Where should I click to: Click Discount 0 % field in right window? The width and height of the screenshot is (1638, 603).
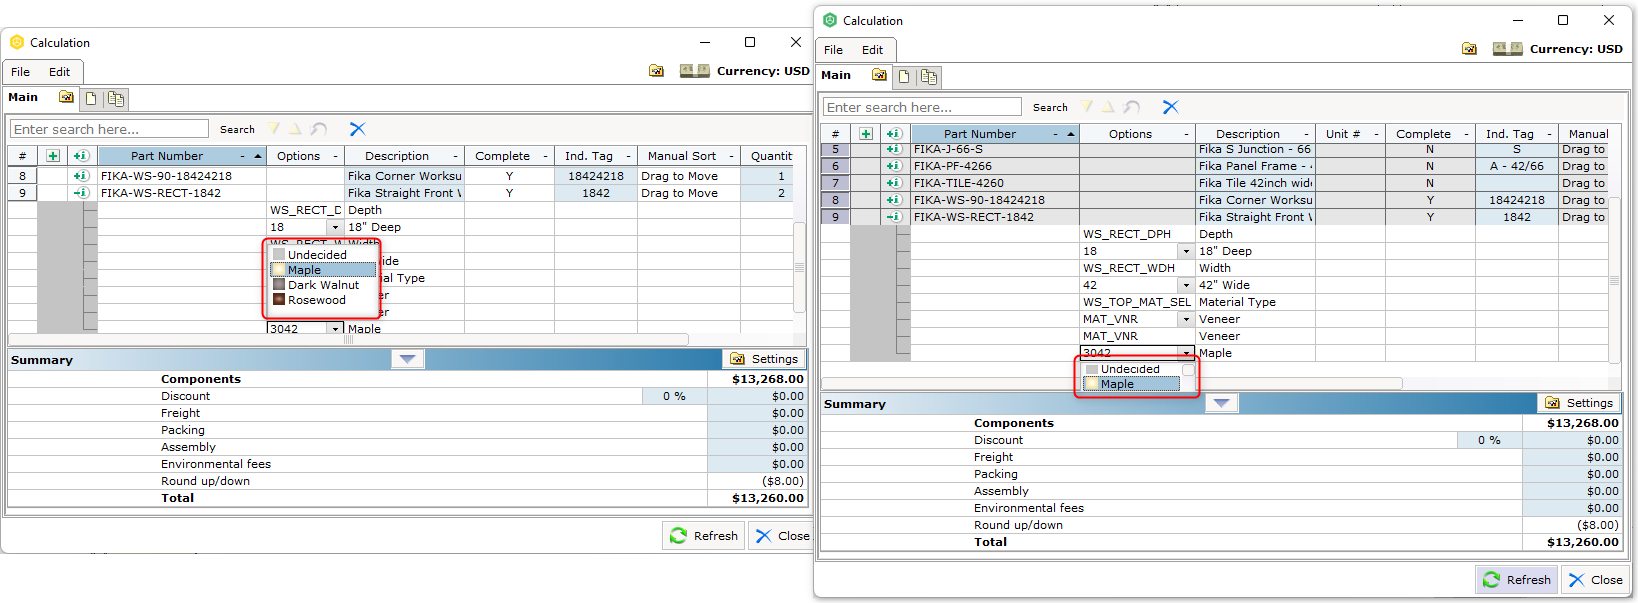[1490, 440]
